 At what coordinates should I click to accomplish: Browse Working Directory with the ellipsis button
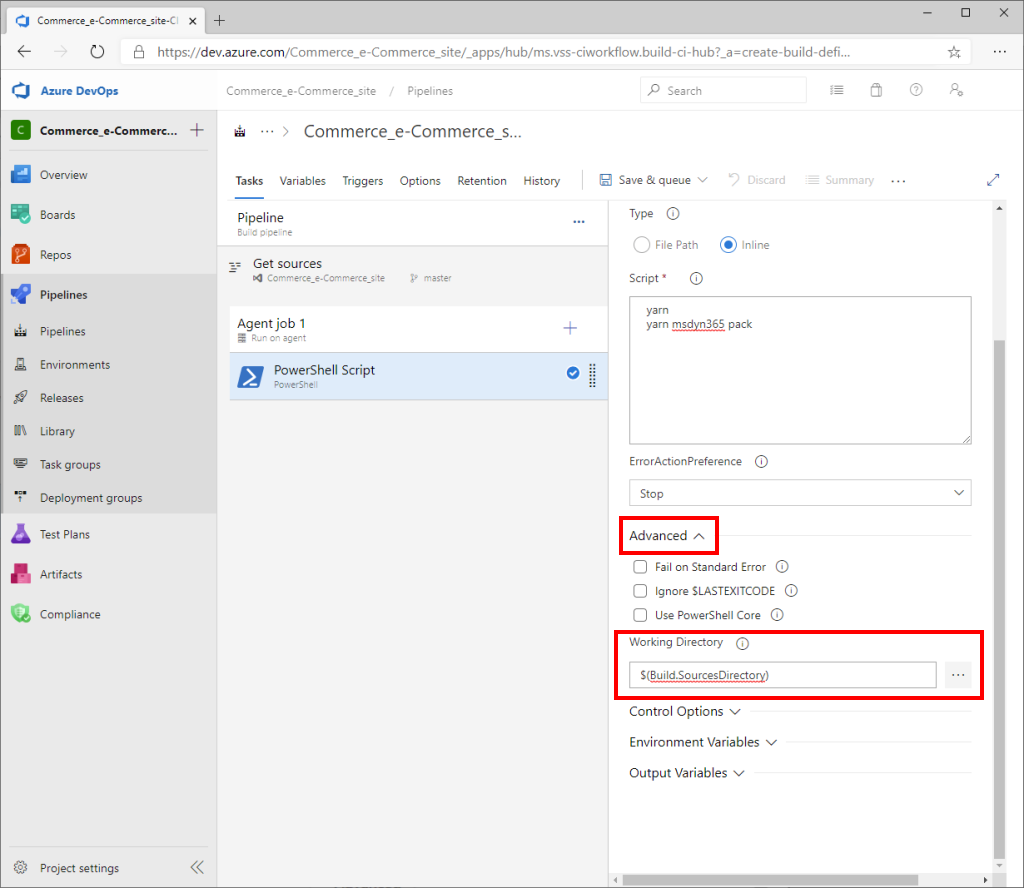(x=958, y=675)
